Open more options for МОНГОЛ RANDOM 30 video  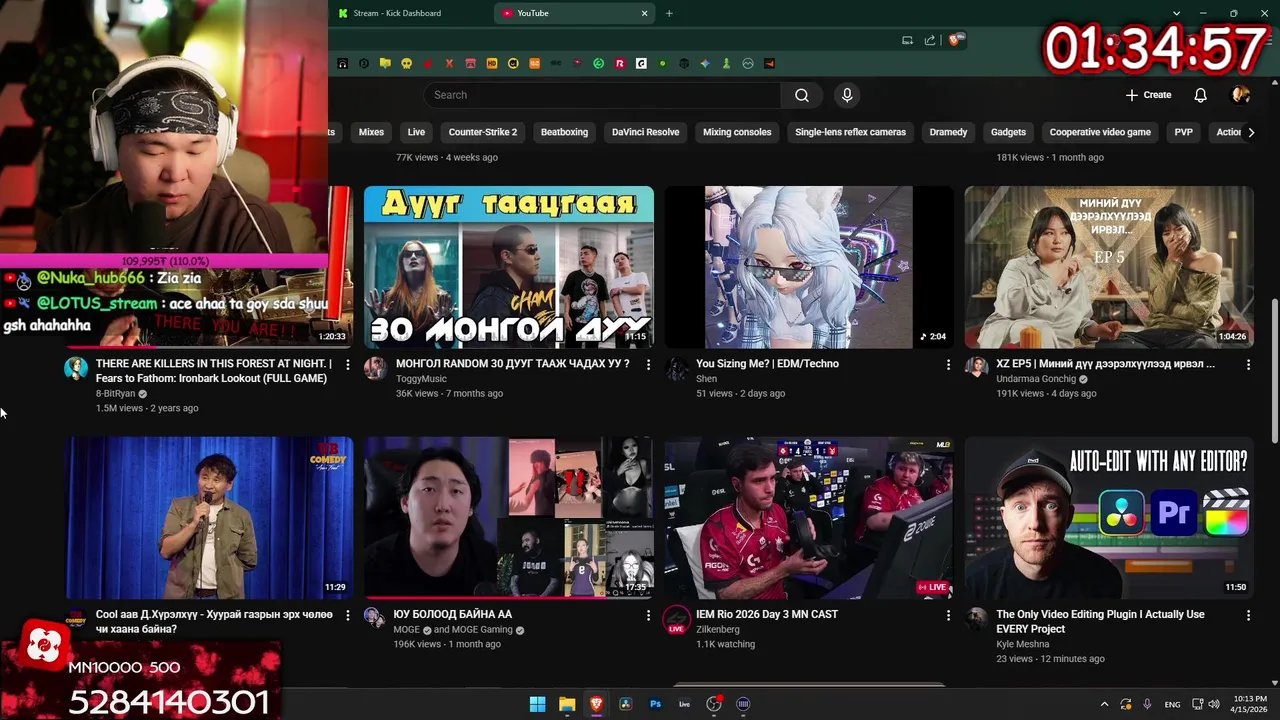click(x=648, y=365)
